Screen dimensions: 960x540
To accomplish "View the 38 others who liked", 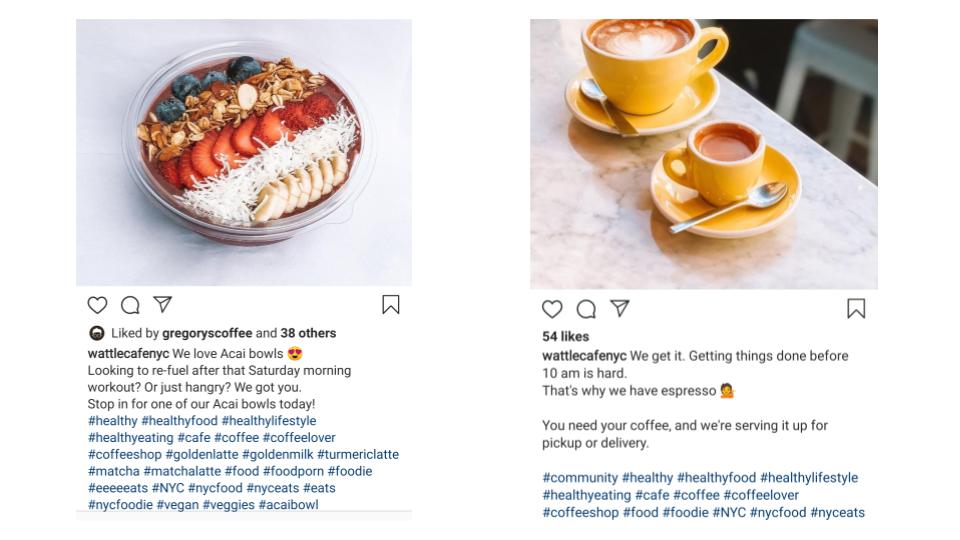I will point(308,333).
